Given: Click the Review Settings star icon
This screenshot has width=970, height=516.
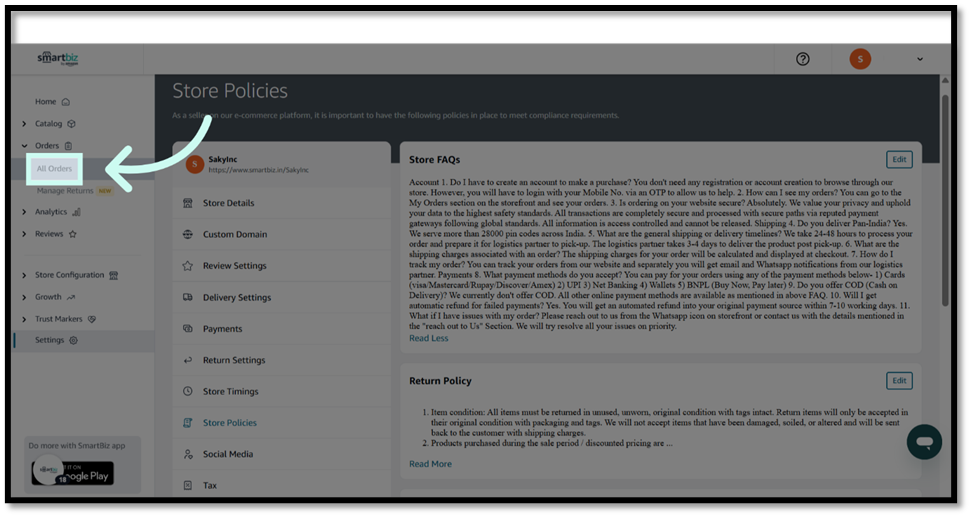Looking at the screenshot, I should 188,266.
